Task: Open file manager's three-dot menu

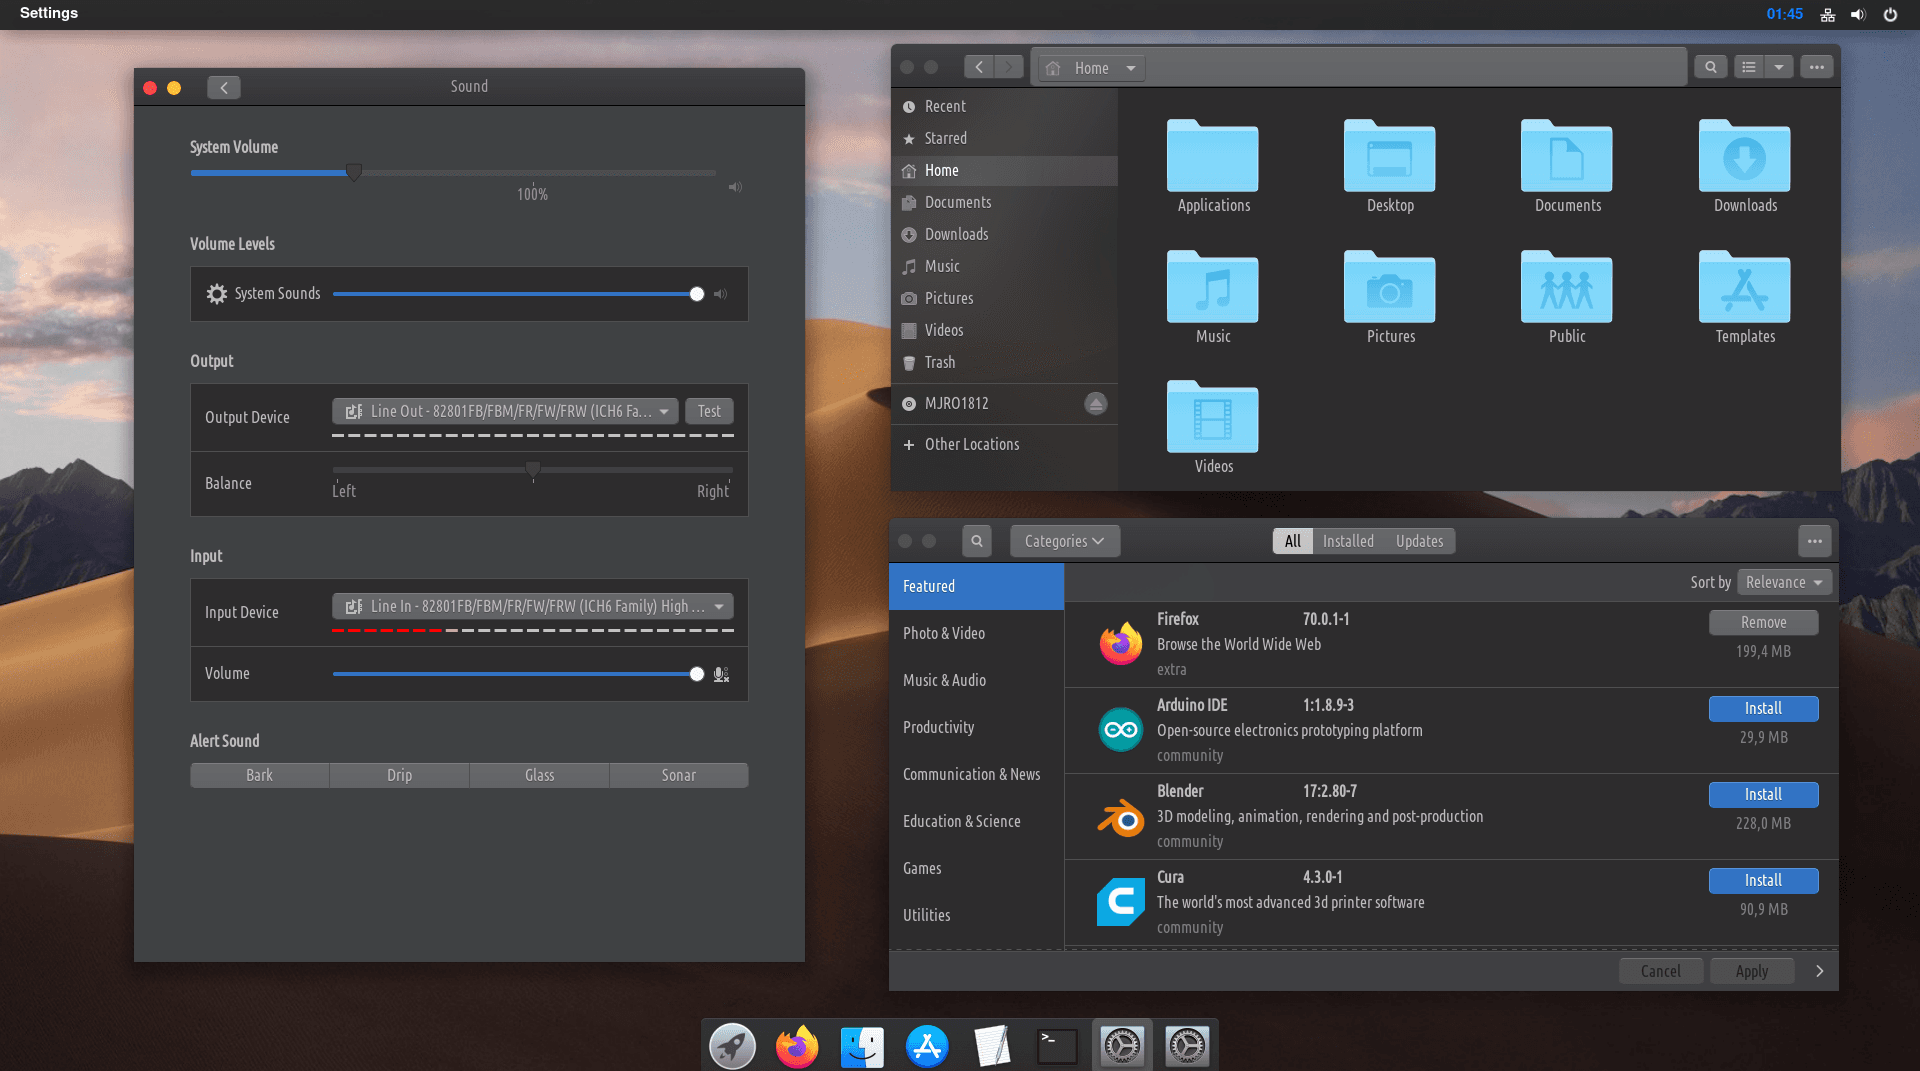Action: [1816, 67]
